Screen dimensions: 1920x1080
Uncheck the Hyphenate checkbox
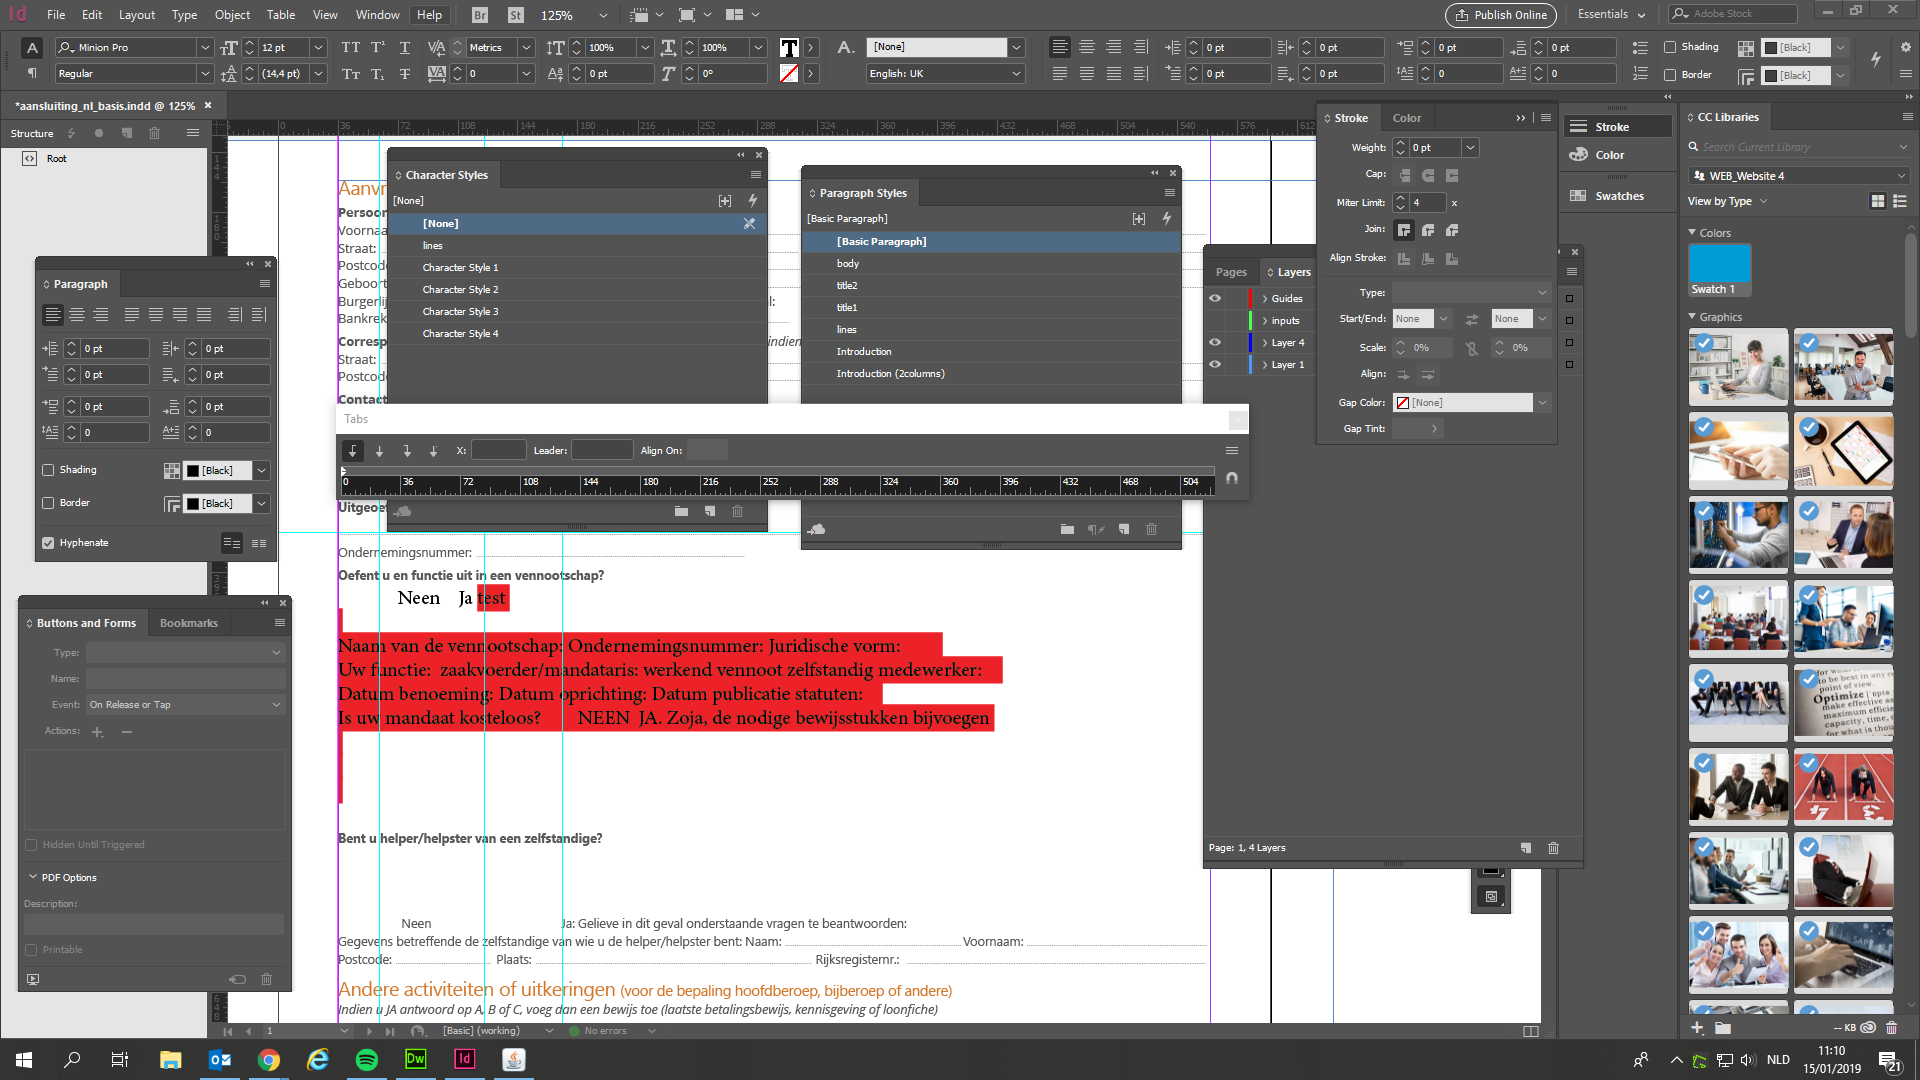pos(48,543)
